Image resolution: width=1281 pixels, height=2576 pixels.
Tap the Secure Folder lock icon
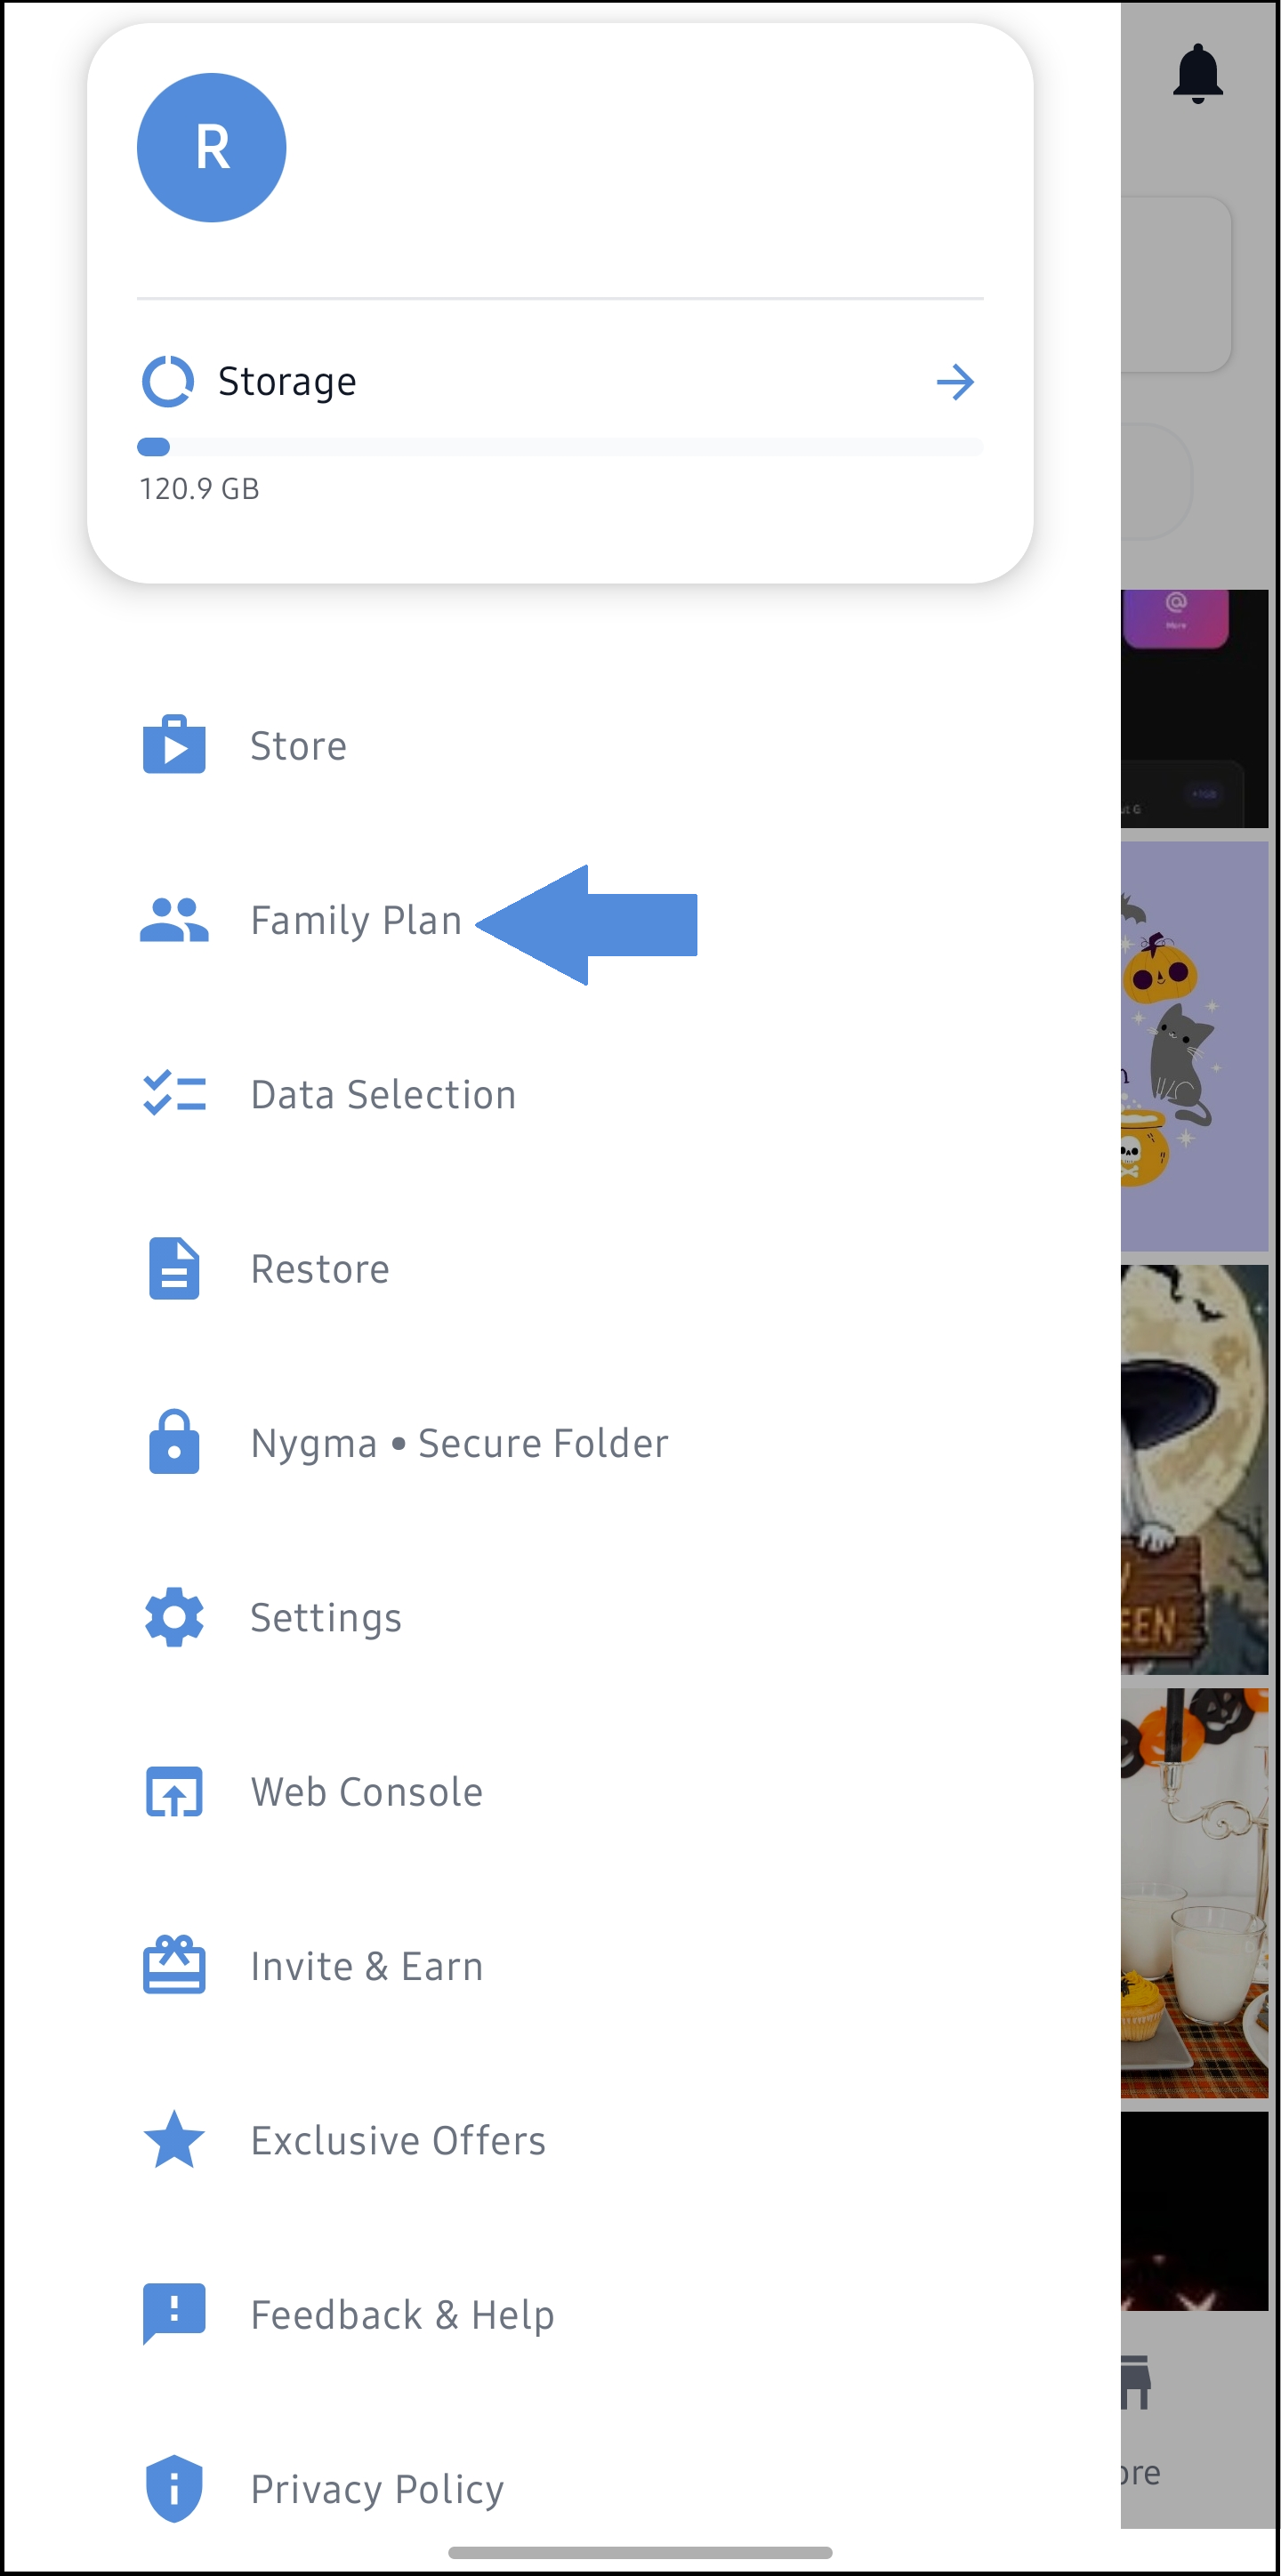174,1442
